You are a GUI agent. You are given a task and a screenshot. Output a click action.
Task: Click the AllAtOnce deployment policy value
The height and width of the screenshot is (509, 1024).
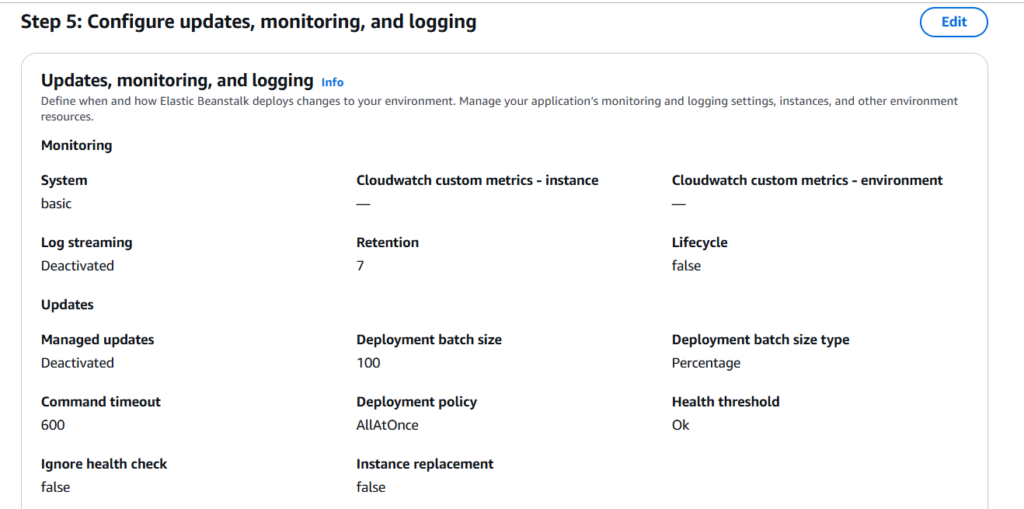(387, 425)
